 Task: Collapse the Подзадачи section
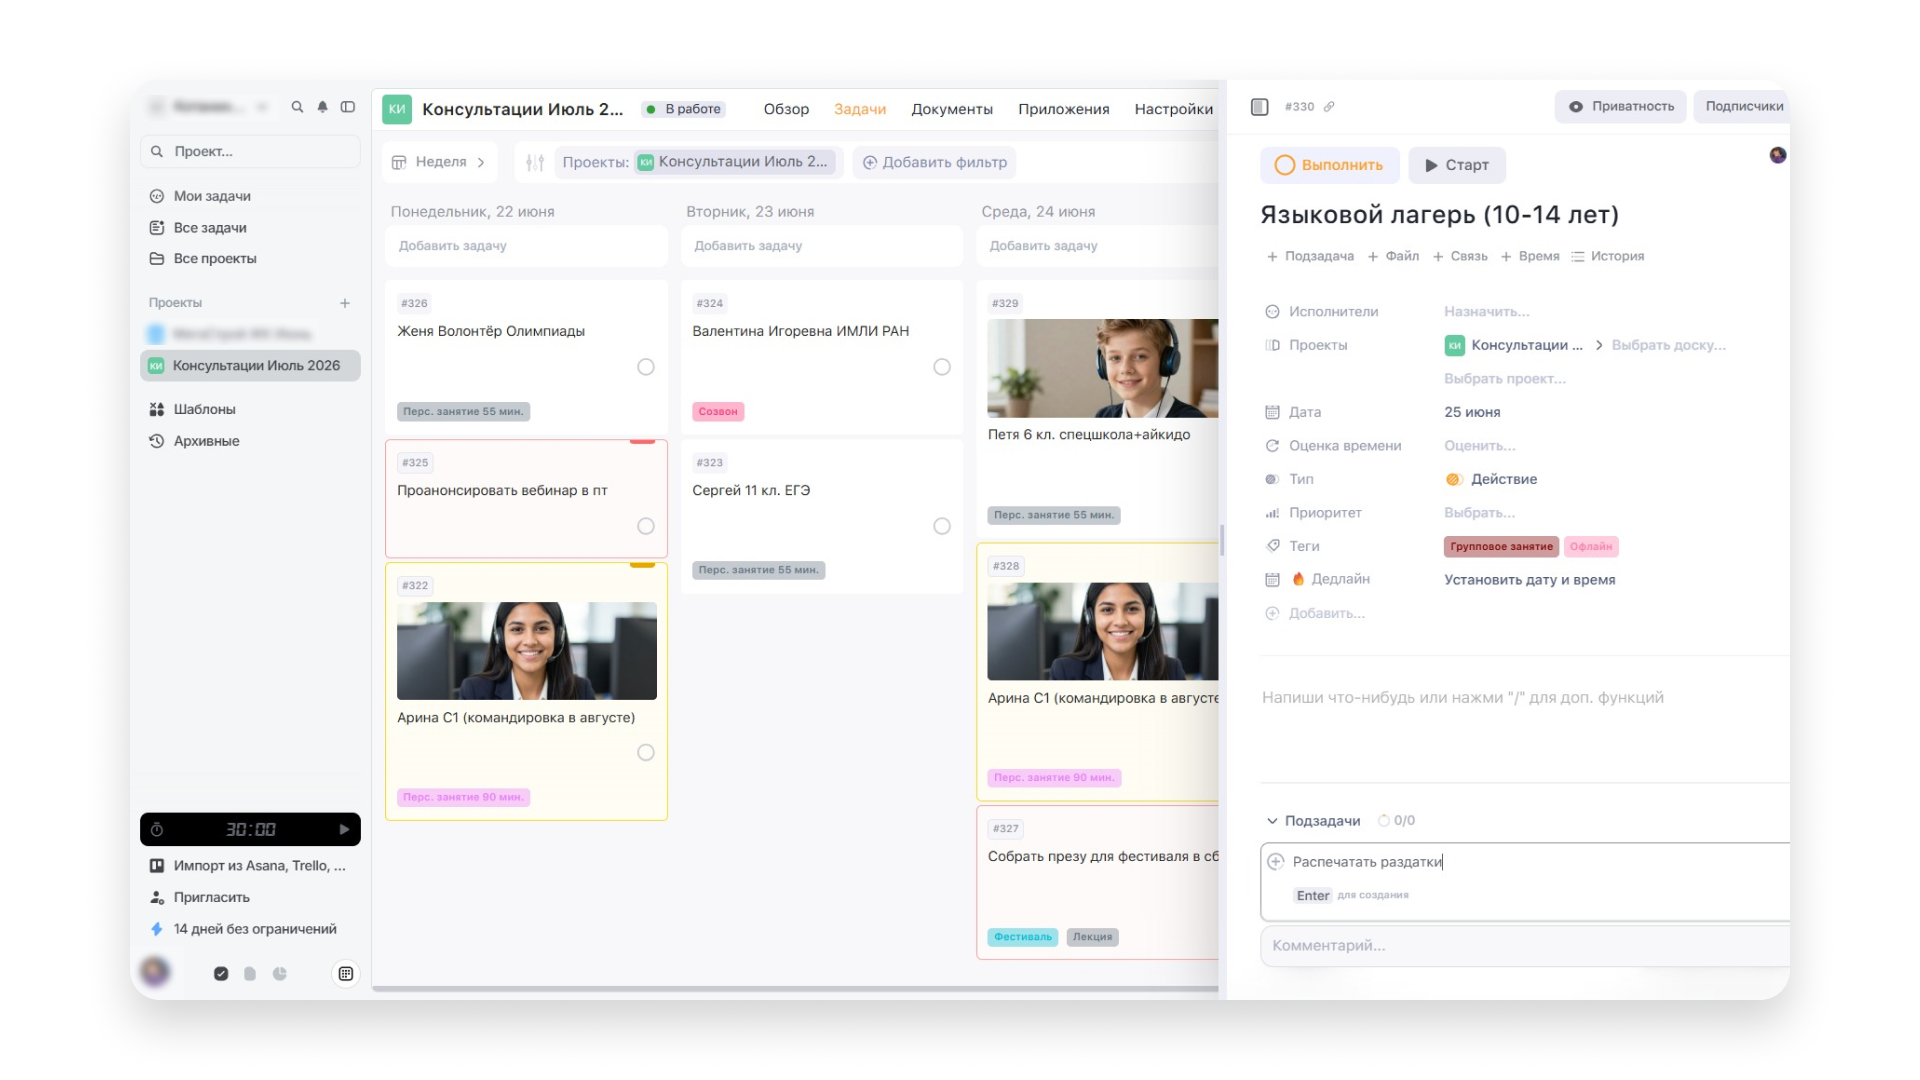(x=1272, y=821)
